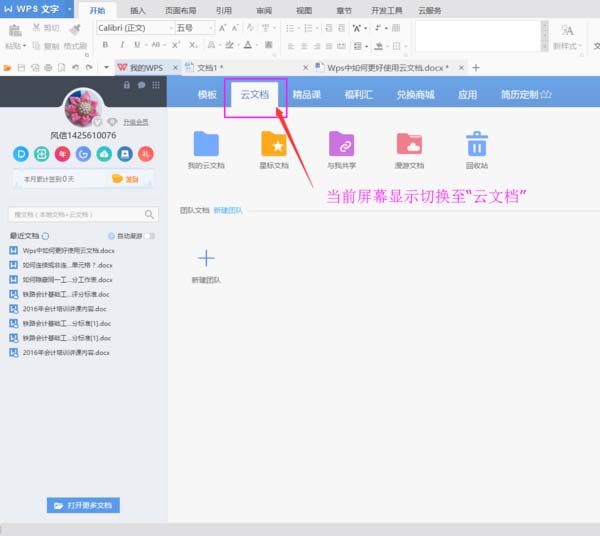
Task: Click the 升级会员 link
Action: point(135,122)
